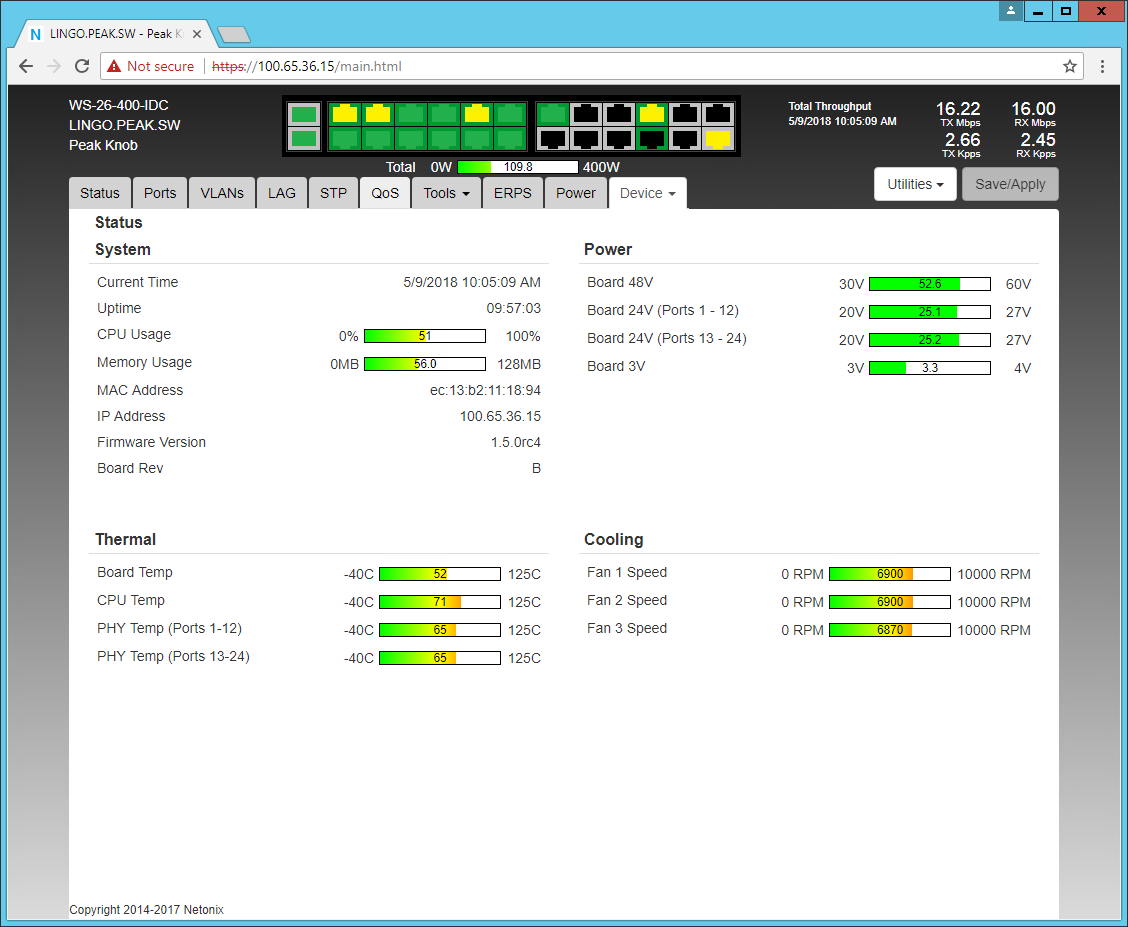The height and width of the screenshot is (927, 1128).
Task: Click the top SFP port at far left
Action: [304, 113]
